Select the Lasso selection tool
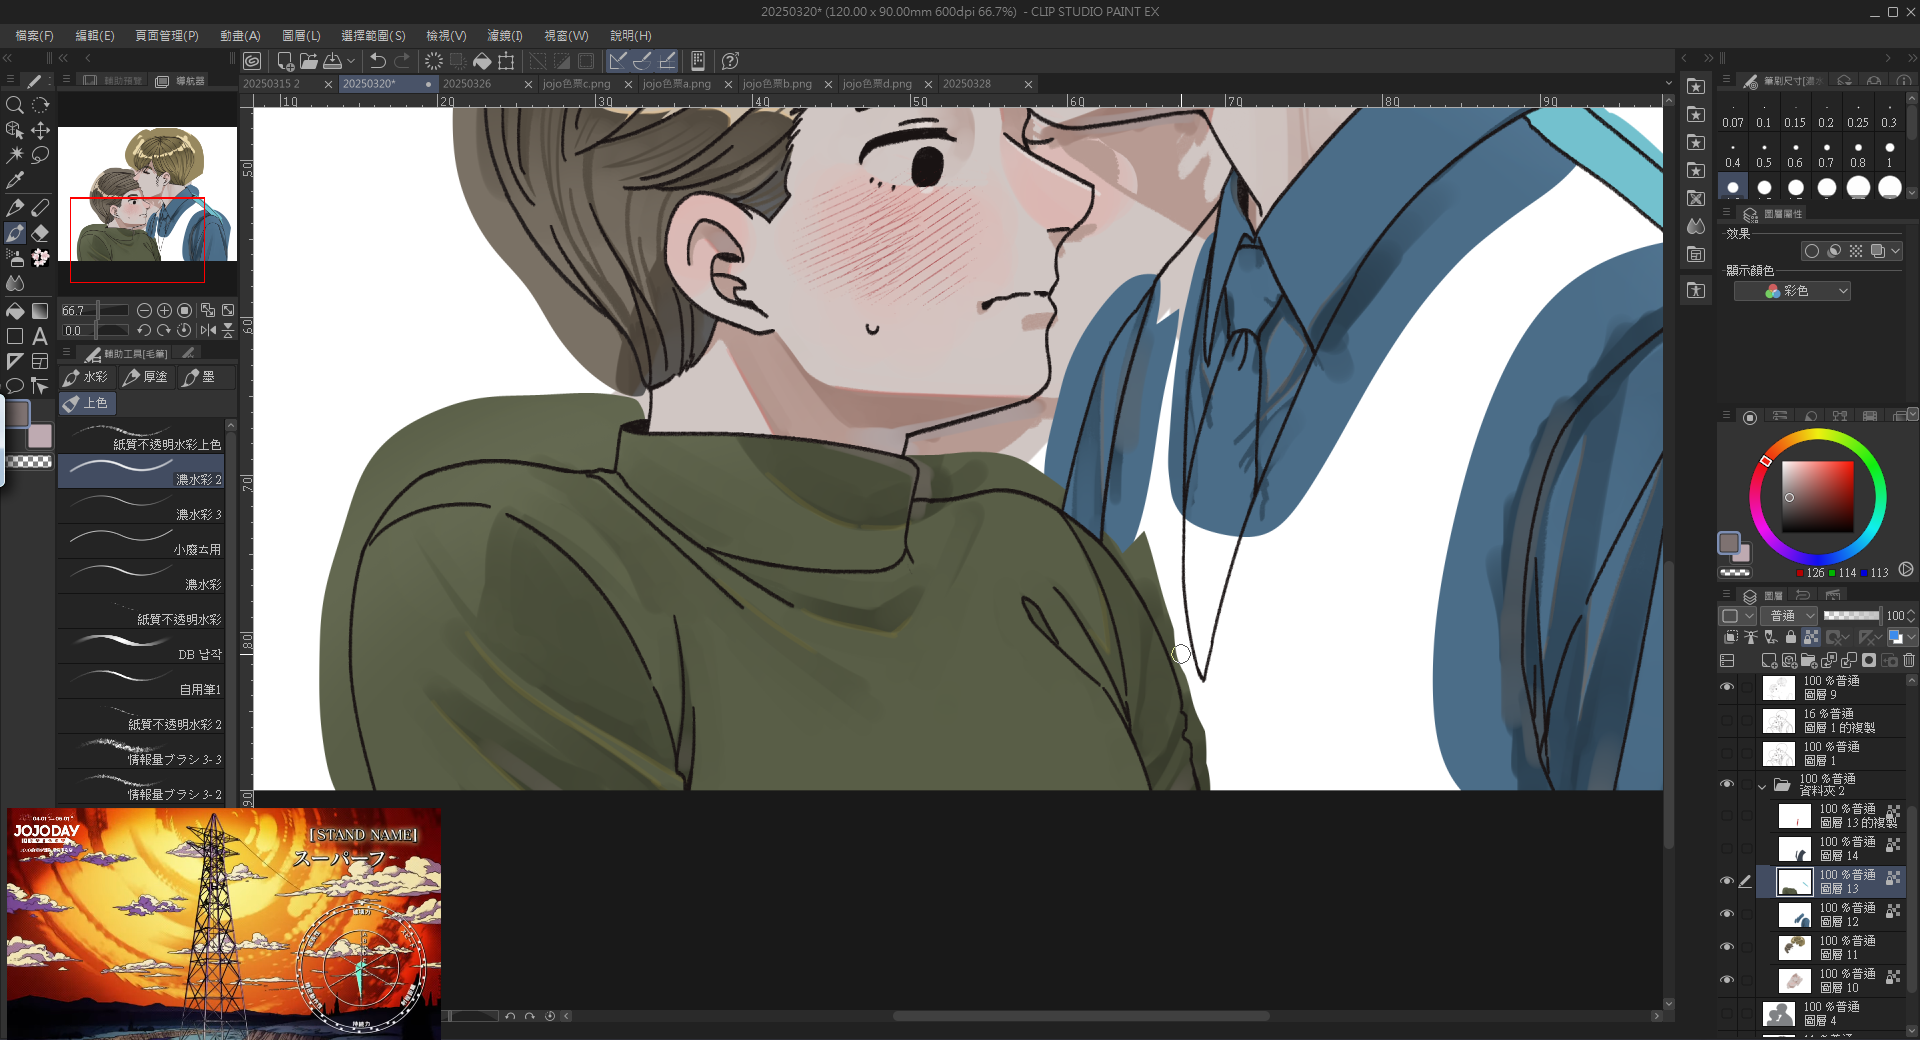Image resolution: width=1920 pixels, height=1040 pixels. [x=40, y=155]
